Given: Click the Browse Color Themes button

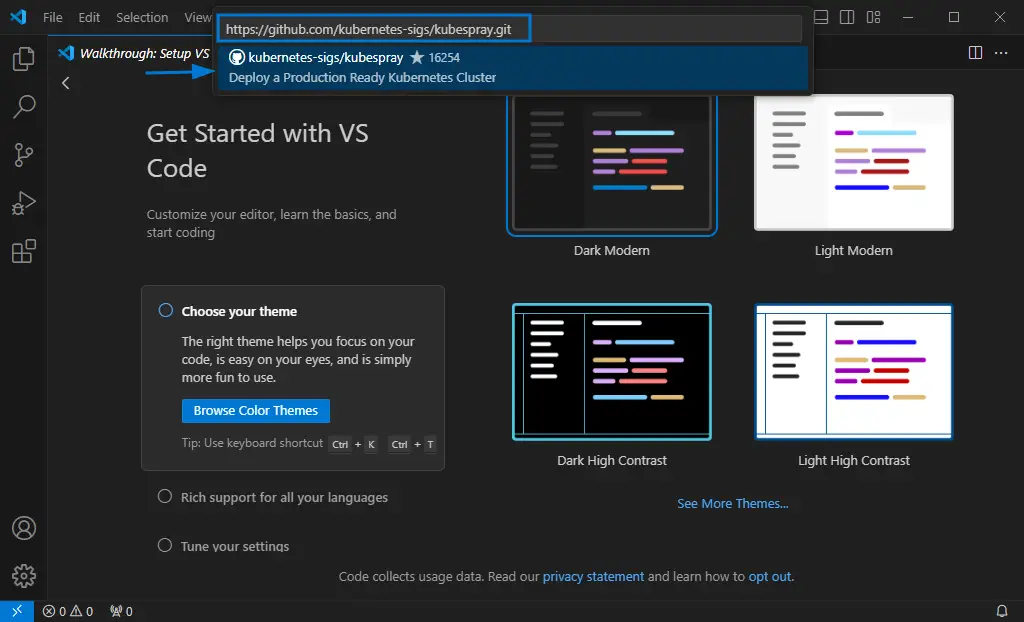Looking at the screenshot, I should 255,410.
